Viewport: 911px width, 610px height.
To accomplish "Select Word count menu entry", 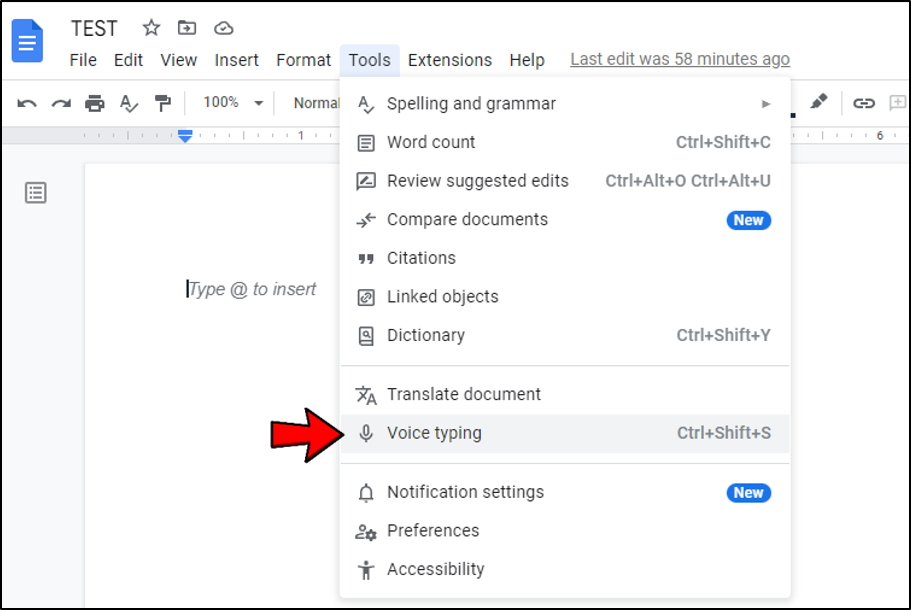I will (x=564, y=142).
